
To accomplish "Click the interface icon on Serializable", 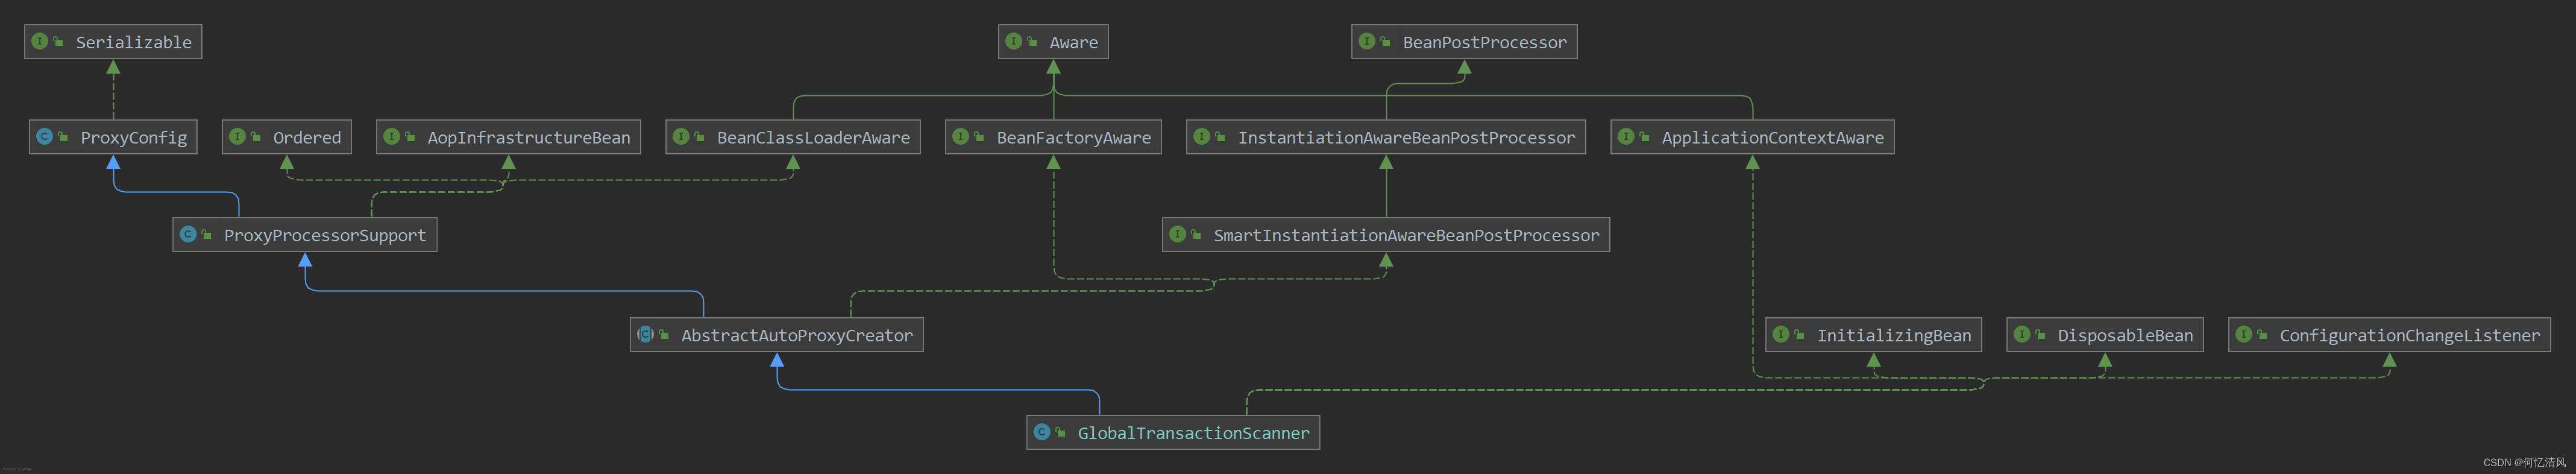I will (x=40, y=41).
